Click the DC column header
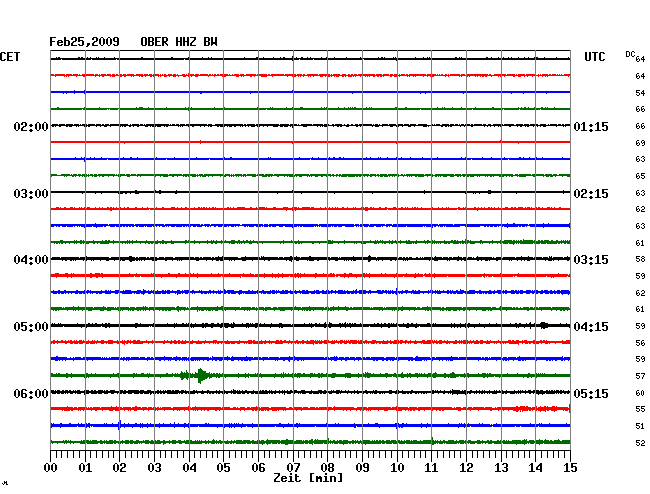Image resolution: width=650 pixels, height=494 pixels. pos(630,54)
